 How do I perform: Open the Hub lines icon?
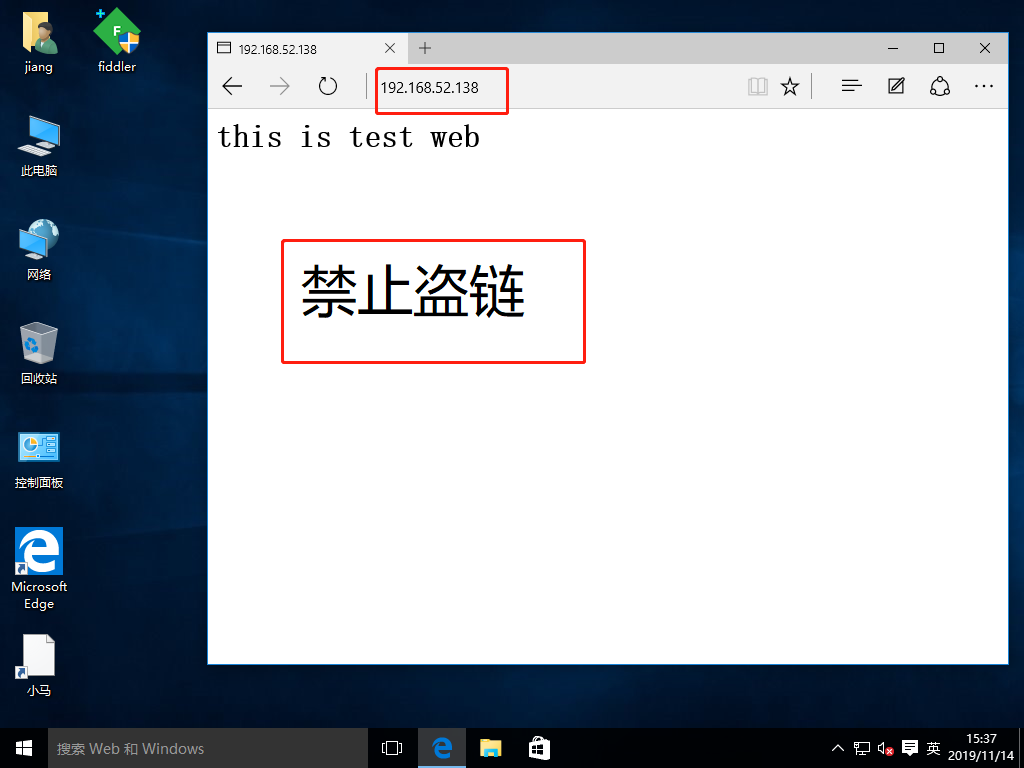point(852,86)
